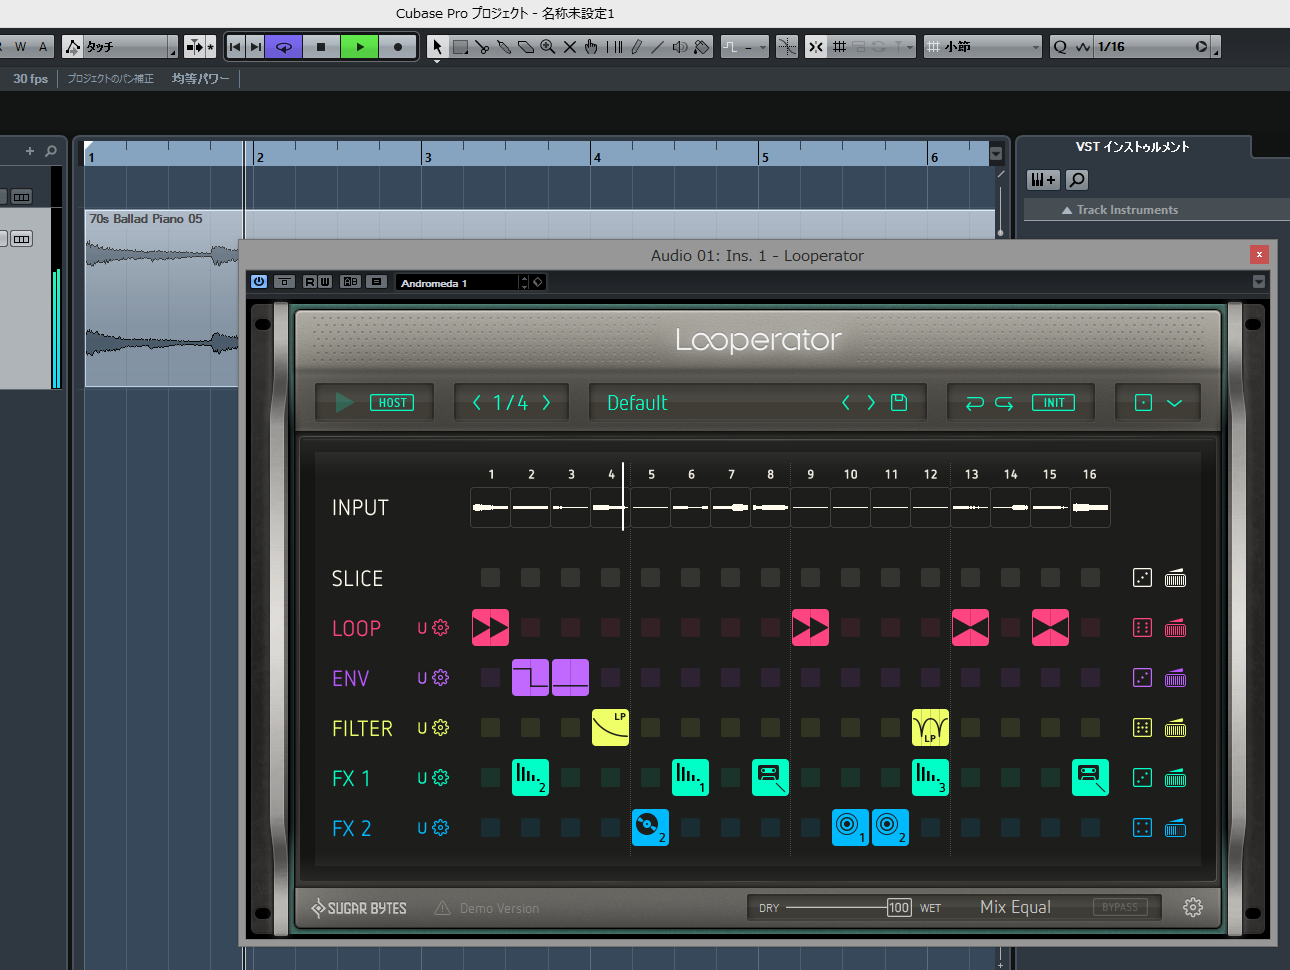Click the LOOP effect on step 1
Screen dimensions: 1290x970
point(490,628)
